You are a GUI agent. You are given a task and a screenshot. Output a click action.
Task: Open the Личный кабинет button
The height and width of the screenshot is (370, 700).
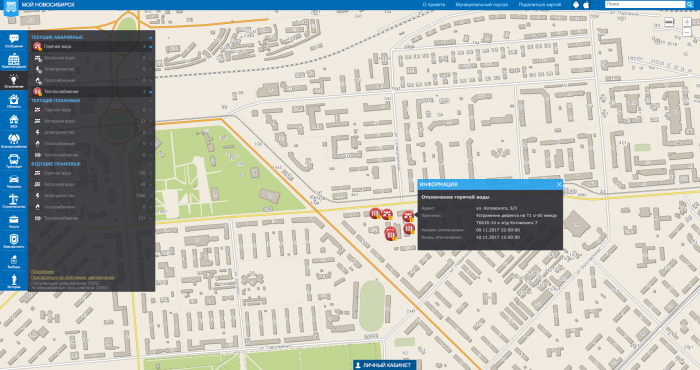point(383,365)
